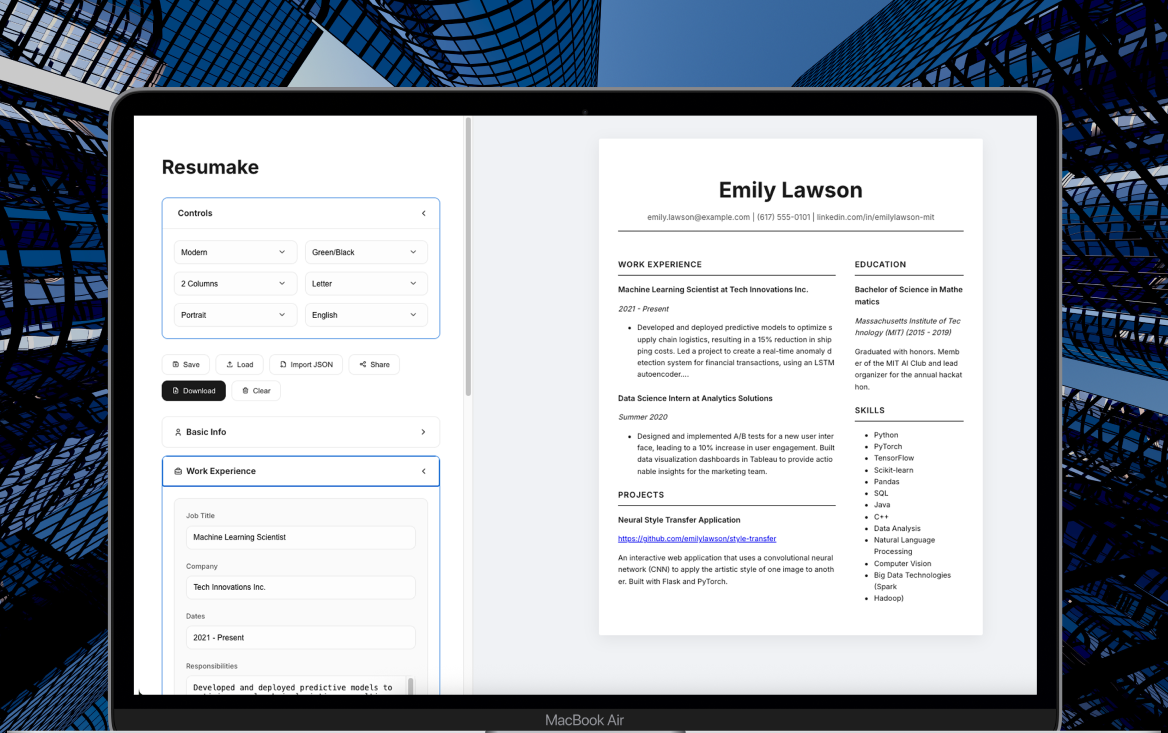Click the Basic Info person icon
The height and width of the screenshot is (733, 1168).
178,433
